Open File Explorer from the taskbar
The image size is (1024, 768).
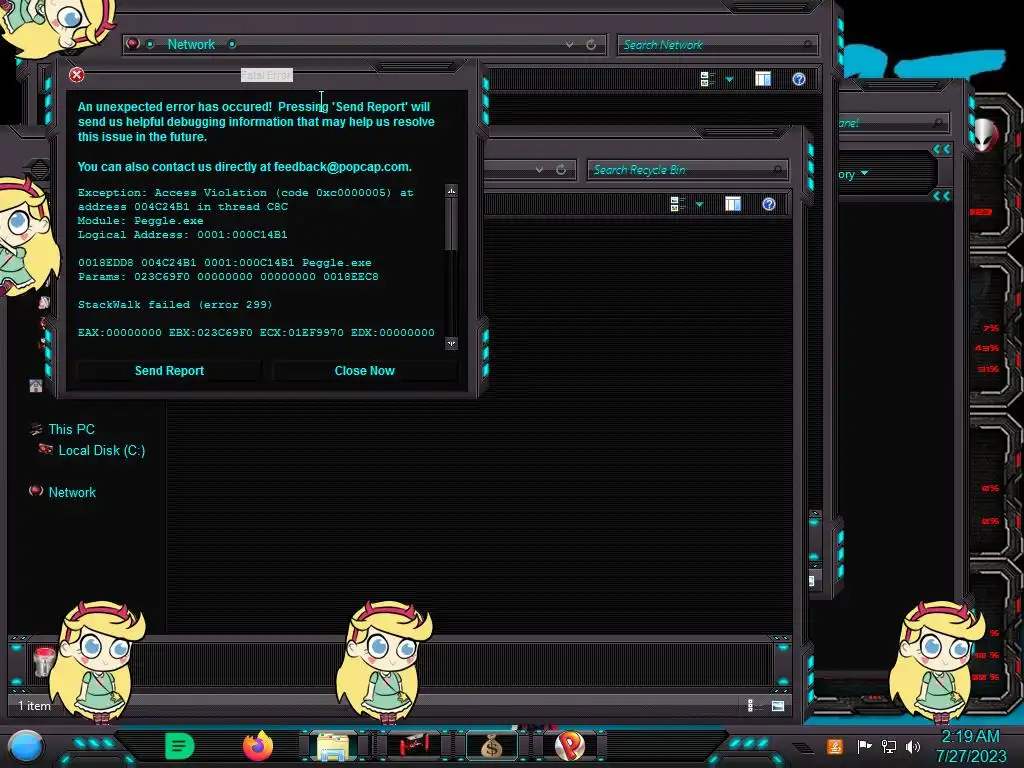point(332,746)
